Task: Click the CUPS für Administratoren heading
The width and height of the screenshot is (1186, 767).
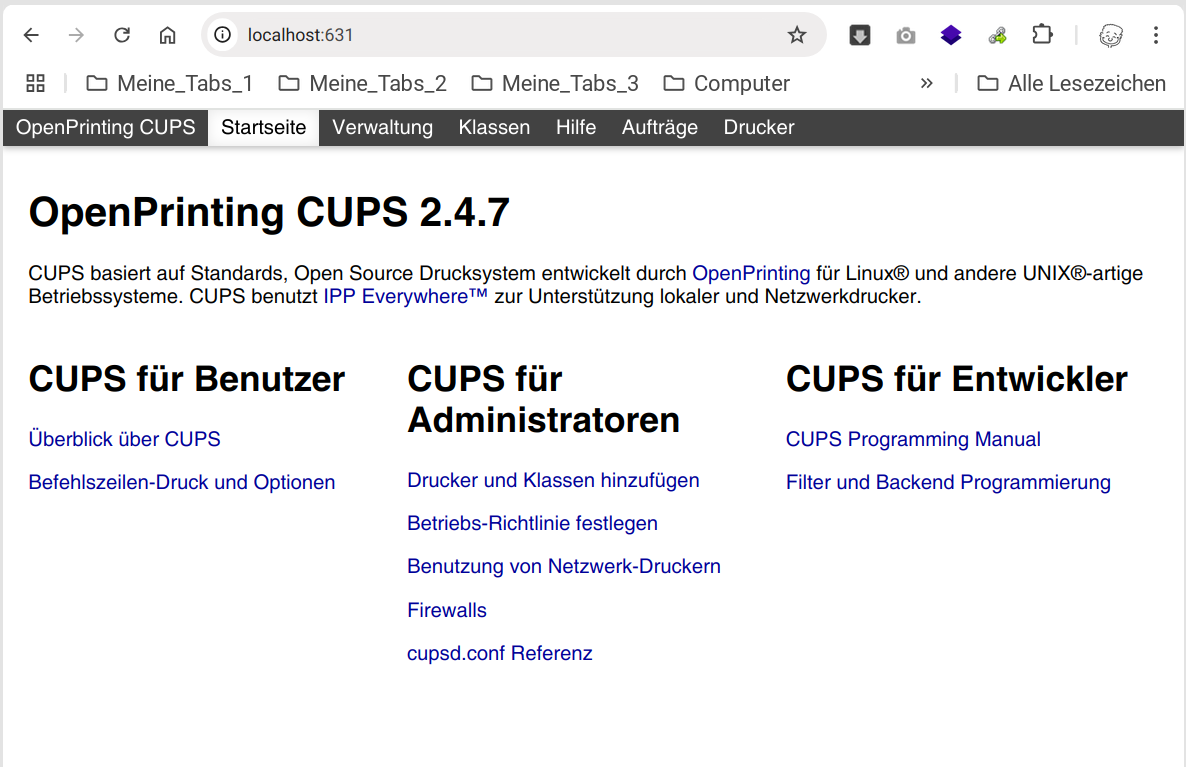Action: (543, 399)
